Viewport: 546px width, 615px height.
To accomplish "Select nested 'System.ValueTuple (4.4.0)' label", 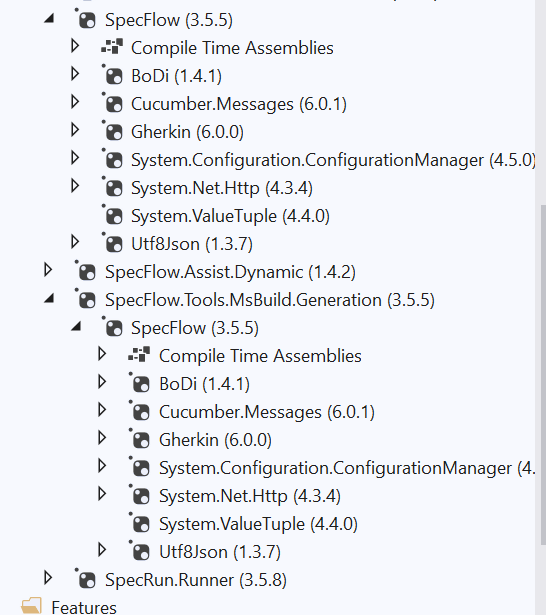I will [258, 524].
